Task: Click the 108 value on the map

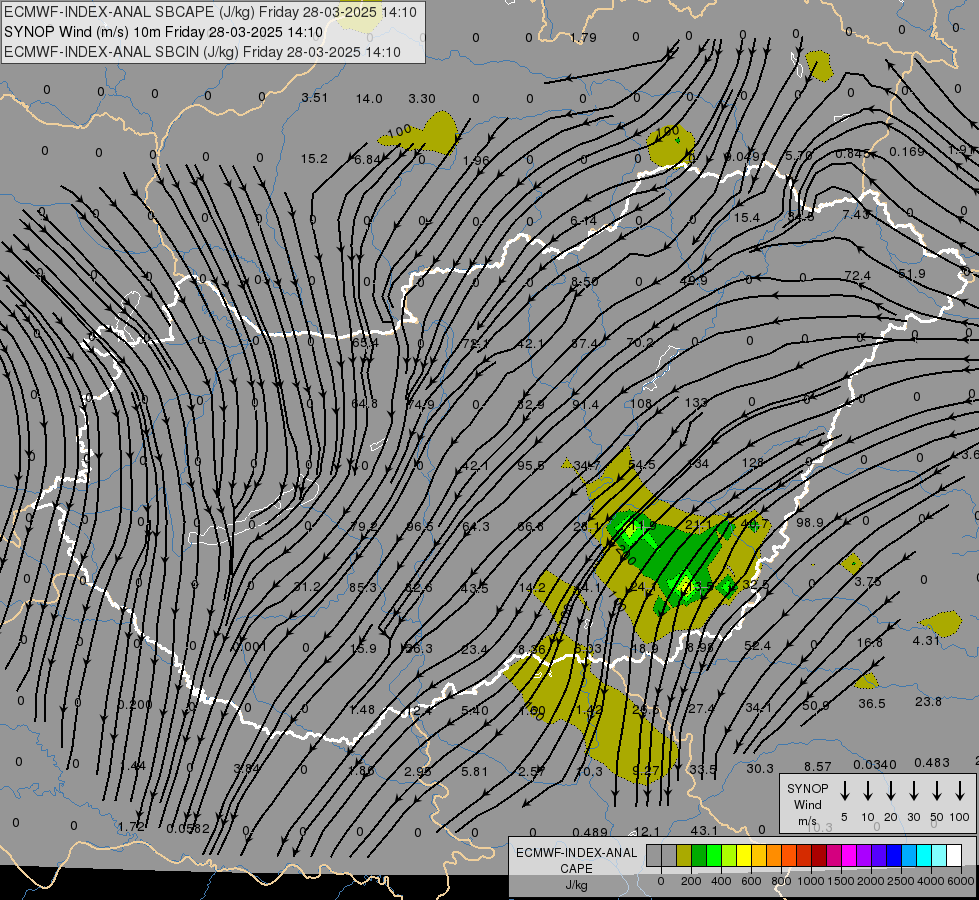Action: pos(641,403)
